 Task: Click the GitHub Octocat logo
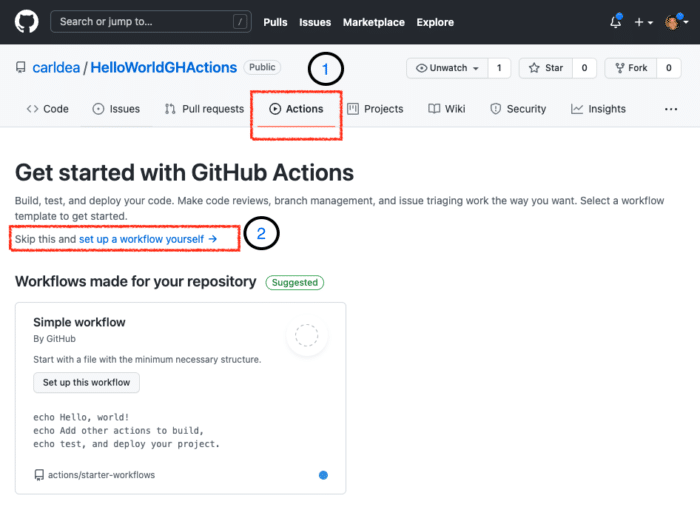click(x=26, y=21)
